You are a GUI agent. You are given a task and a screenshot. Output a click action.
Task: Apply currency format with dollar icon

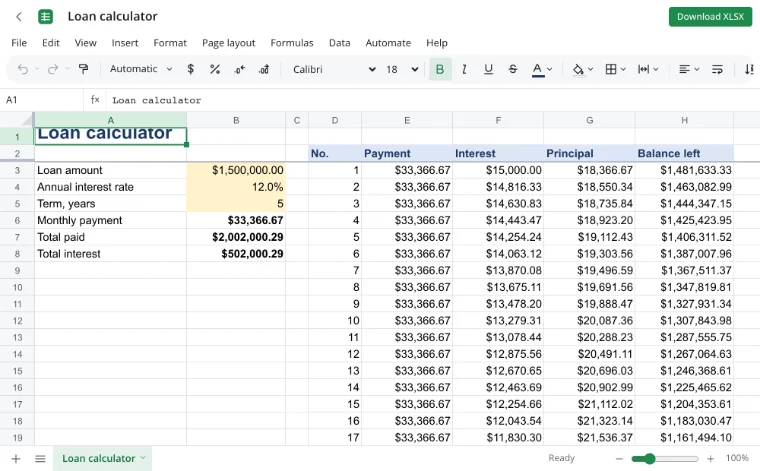tap(190, 69)
